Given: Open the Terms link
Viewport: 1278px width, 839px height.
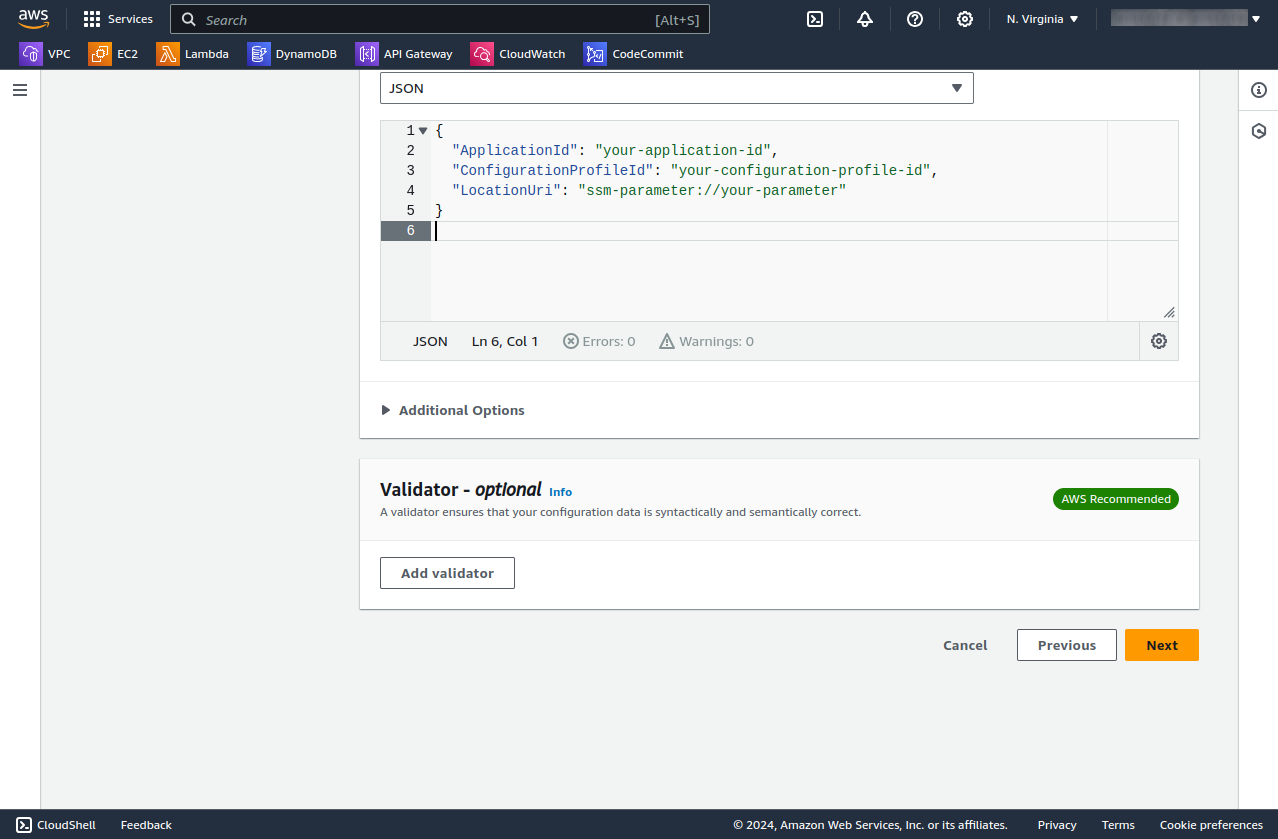Looking at the screenshot, I should [1118, 825].
